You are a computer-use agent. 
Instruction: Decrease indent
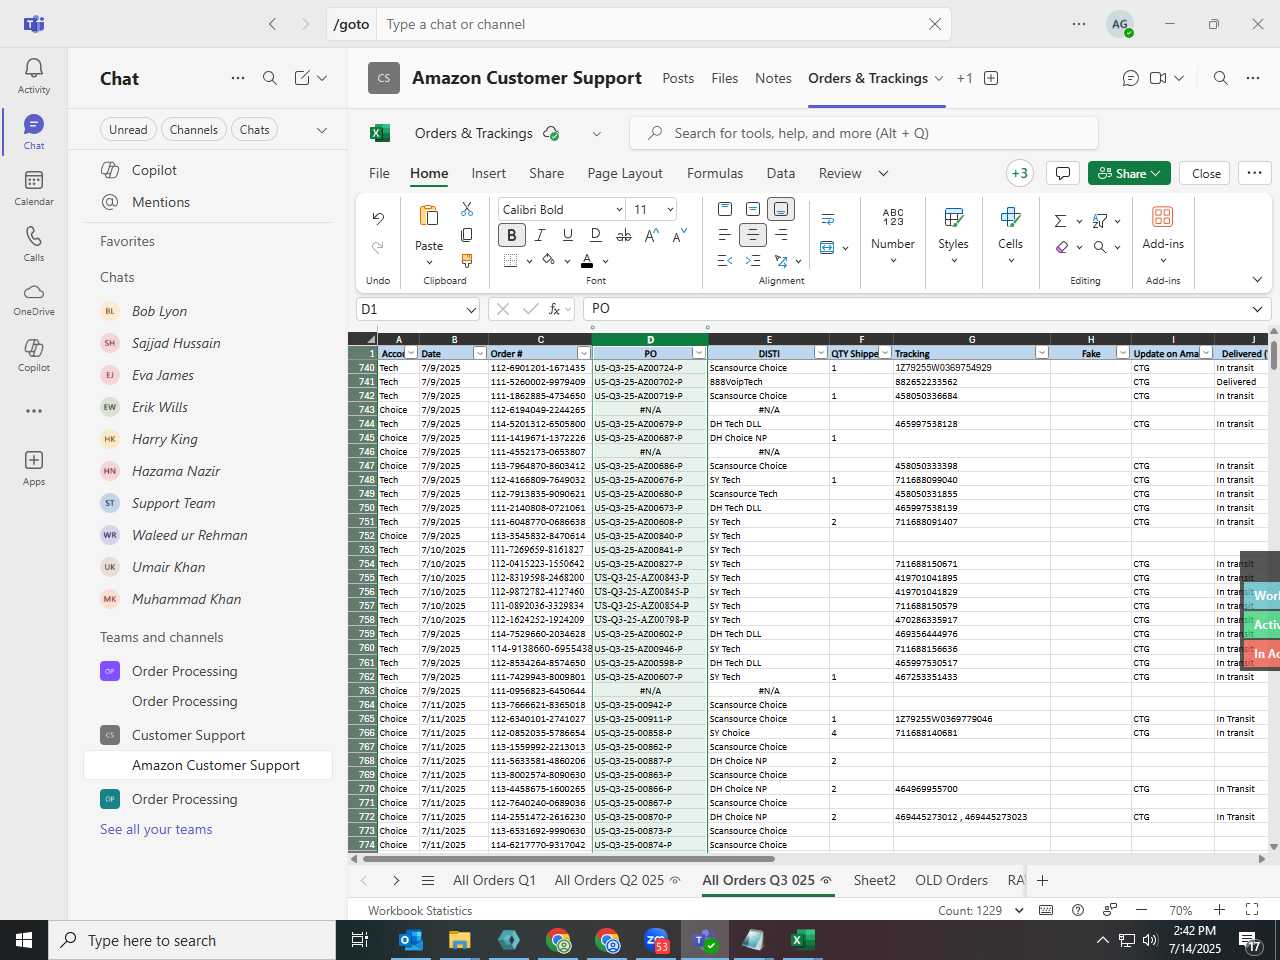click(x=725, y=261)
